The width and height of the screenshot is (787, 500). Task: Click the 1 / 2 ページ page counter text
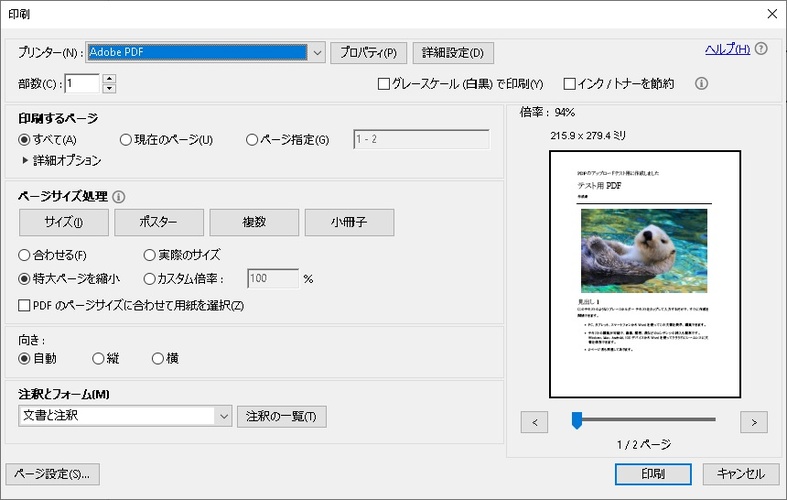coord(644,444)
